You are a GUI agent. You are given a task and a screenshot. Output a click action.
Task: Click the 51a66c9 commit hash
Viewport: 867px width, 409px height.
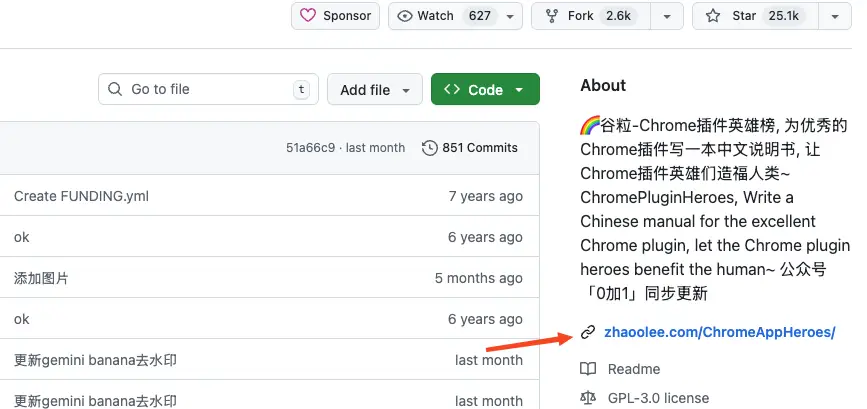coord(310,148)
